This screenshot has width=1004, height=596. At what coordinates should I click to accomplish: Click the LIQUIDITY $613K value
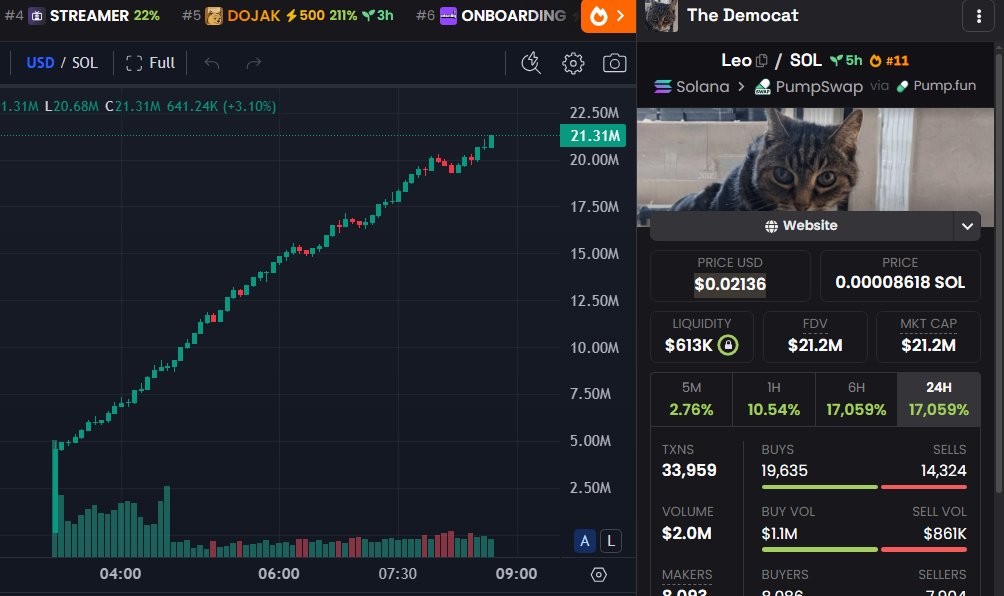(688, 345)
